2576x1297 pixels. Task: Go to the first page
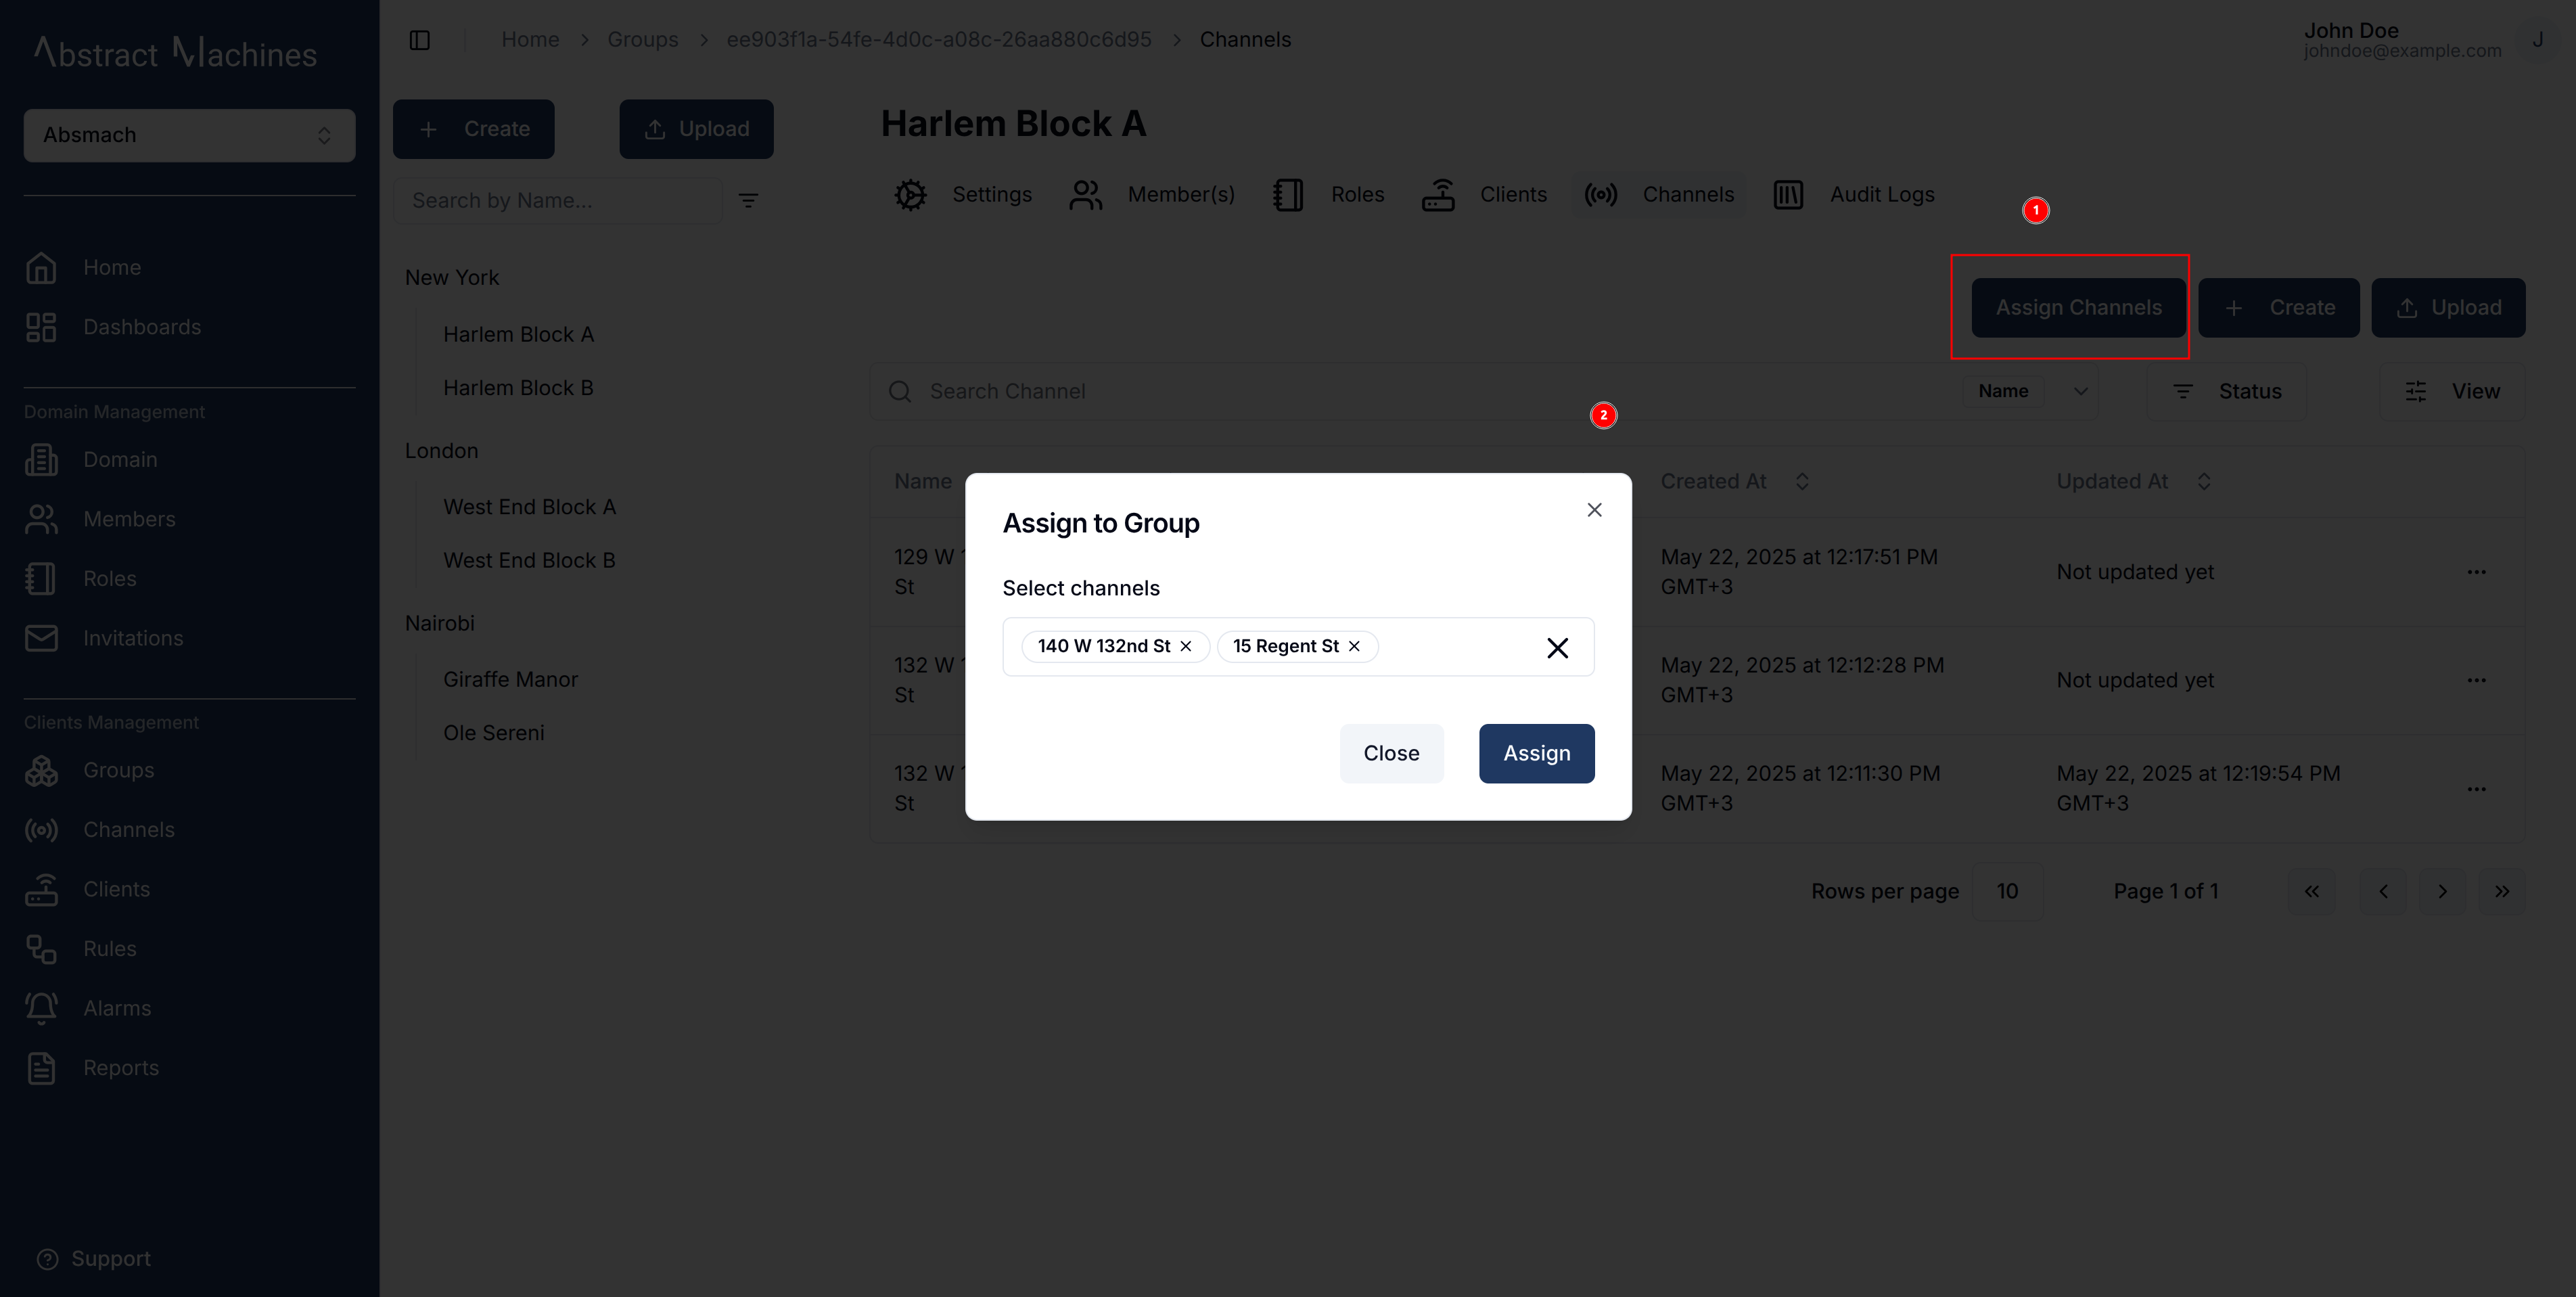2312,891
